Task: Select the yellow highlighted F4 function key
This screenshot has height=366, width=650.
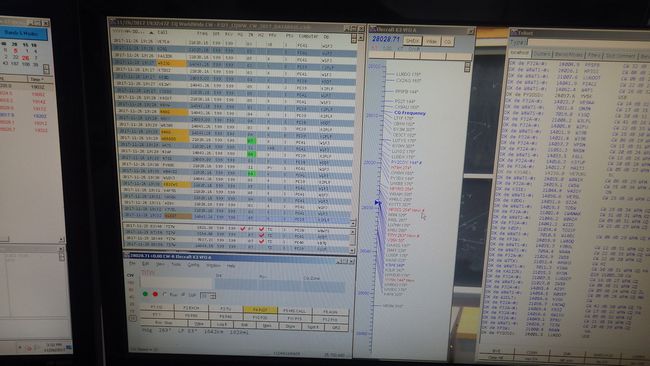Action: (x=260, y=310)
